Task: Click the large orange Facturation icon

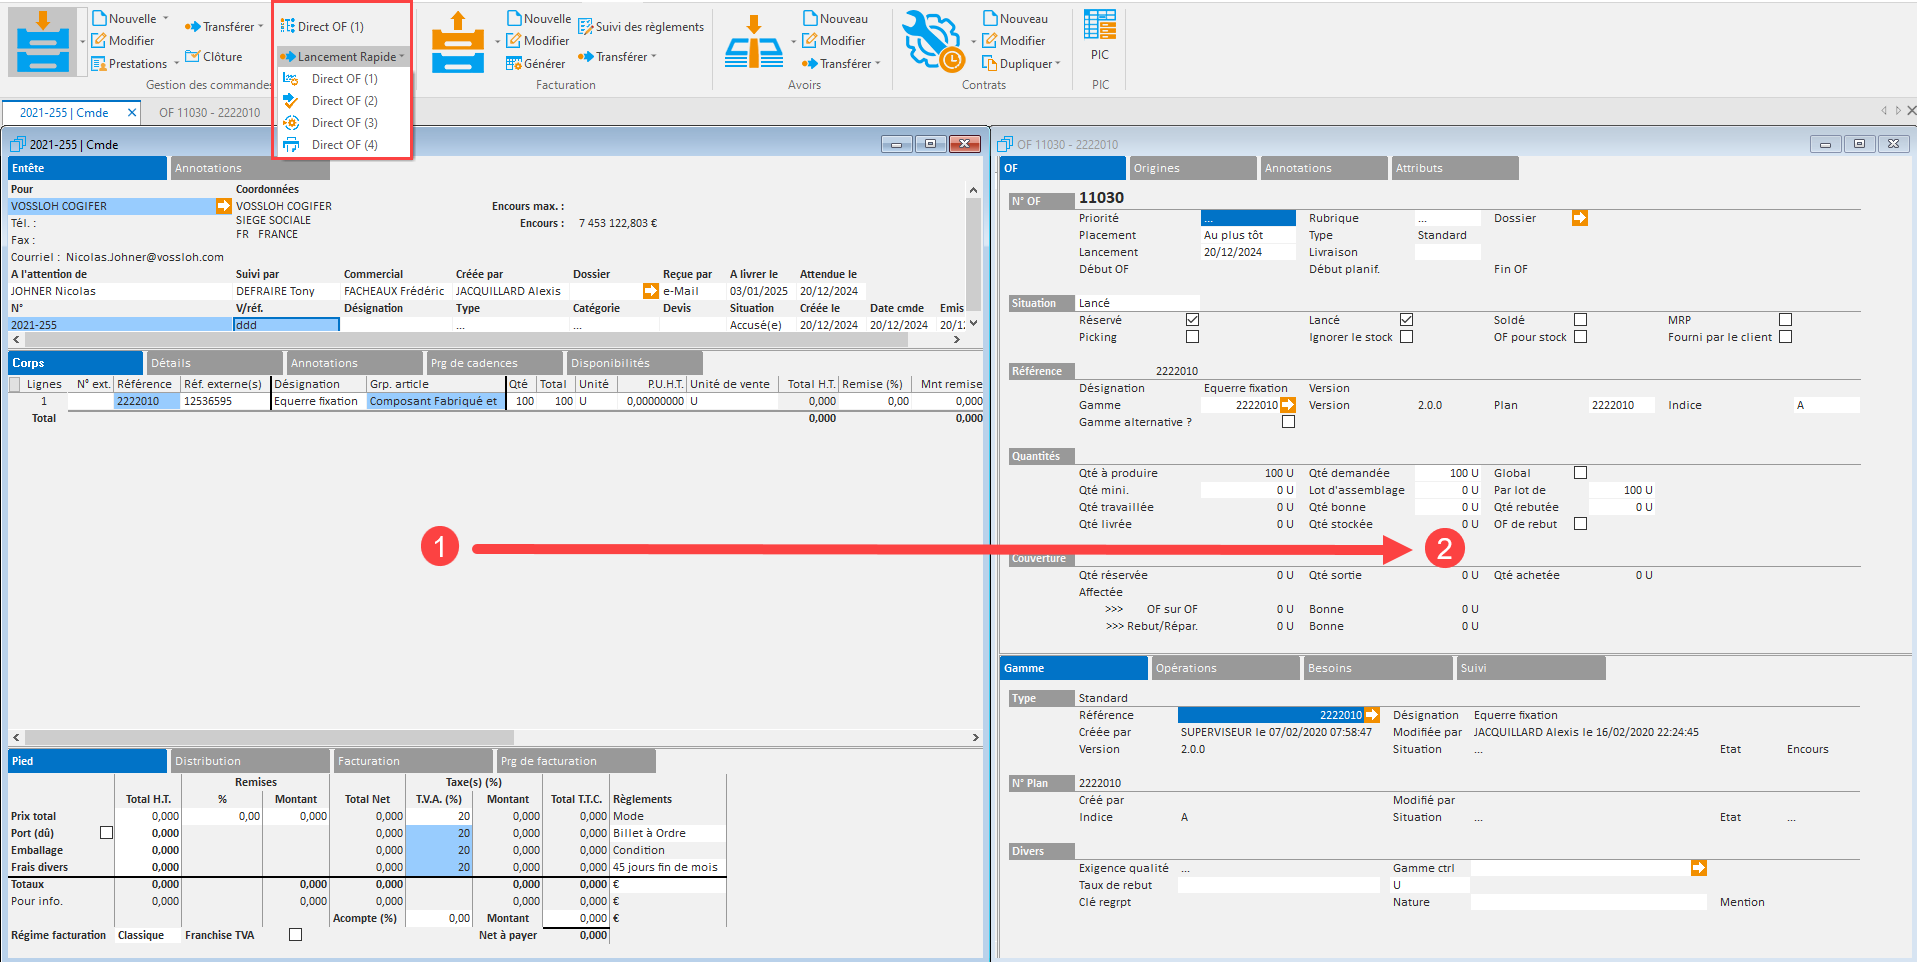Action: click(457, 42)
